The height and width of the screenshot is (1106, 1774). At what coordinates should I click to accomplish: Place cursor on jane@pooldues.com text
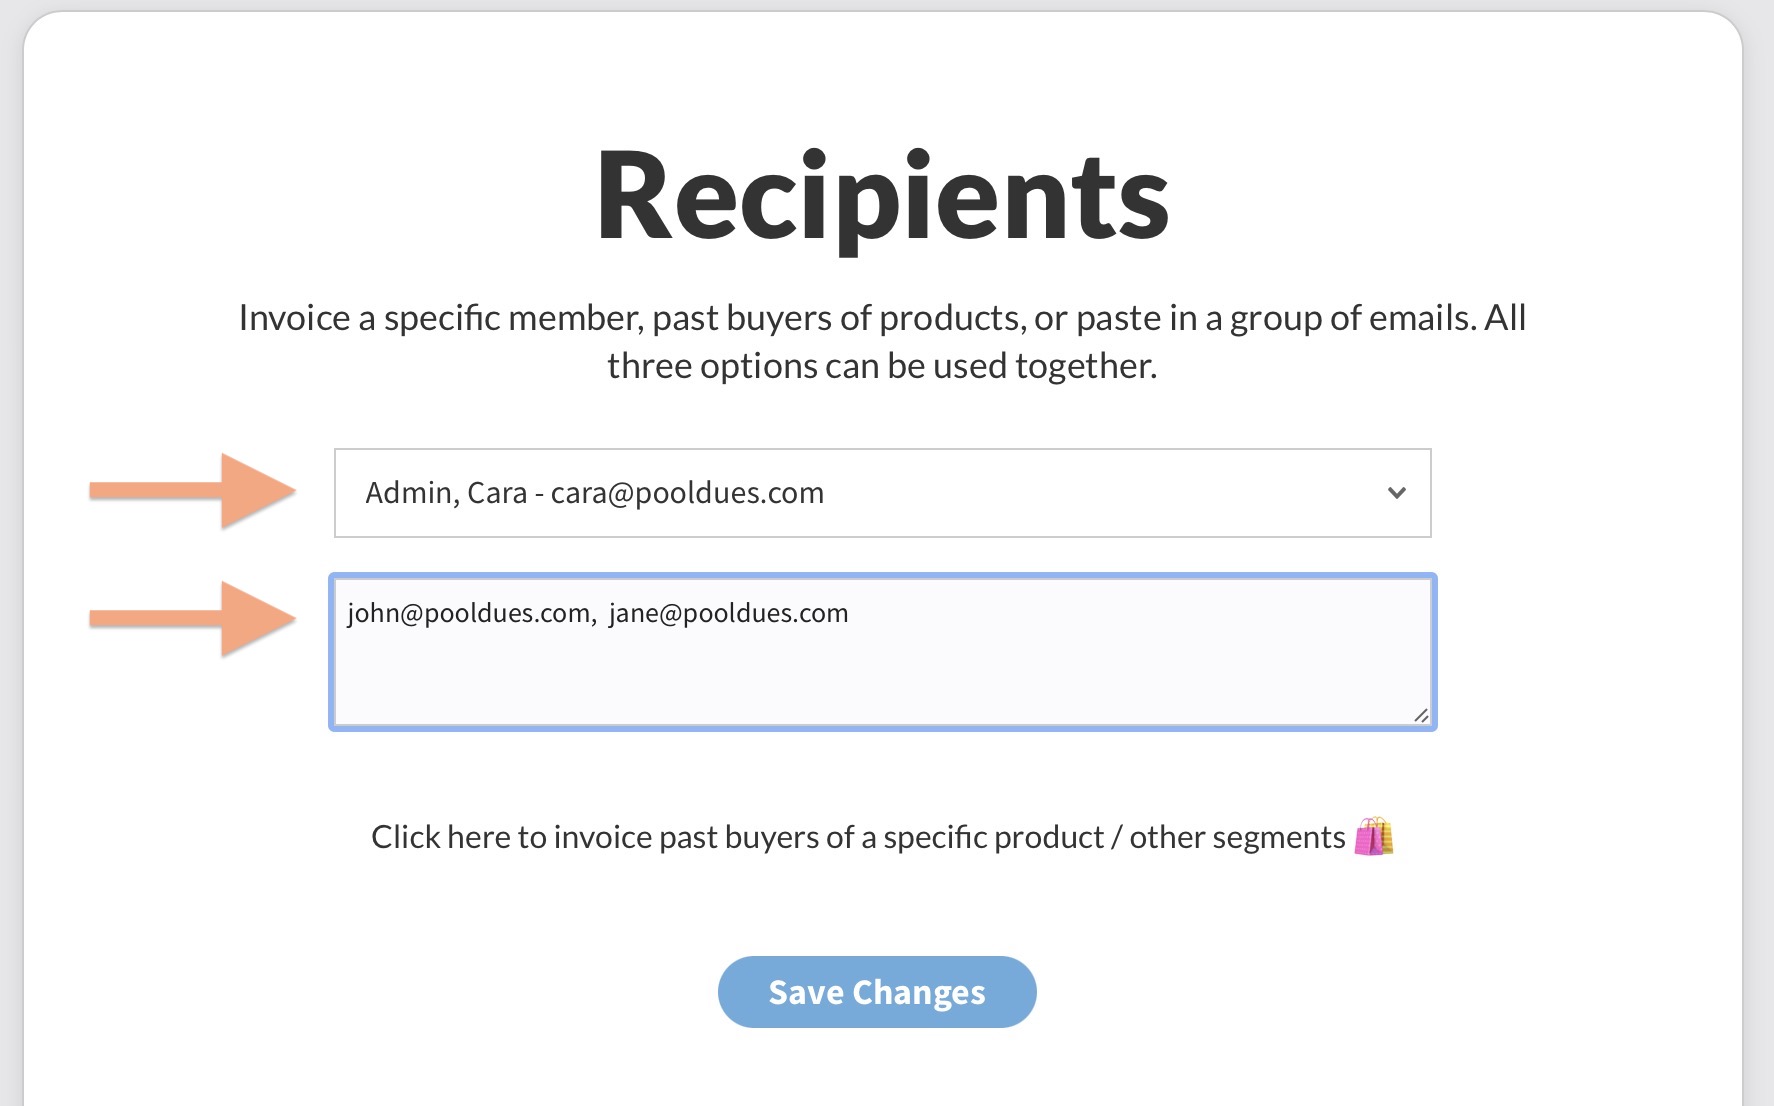(728, 613)
